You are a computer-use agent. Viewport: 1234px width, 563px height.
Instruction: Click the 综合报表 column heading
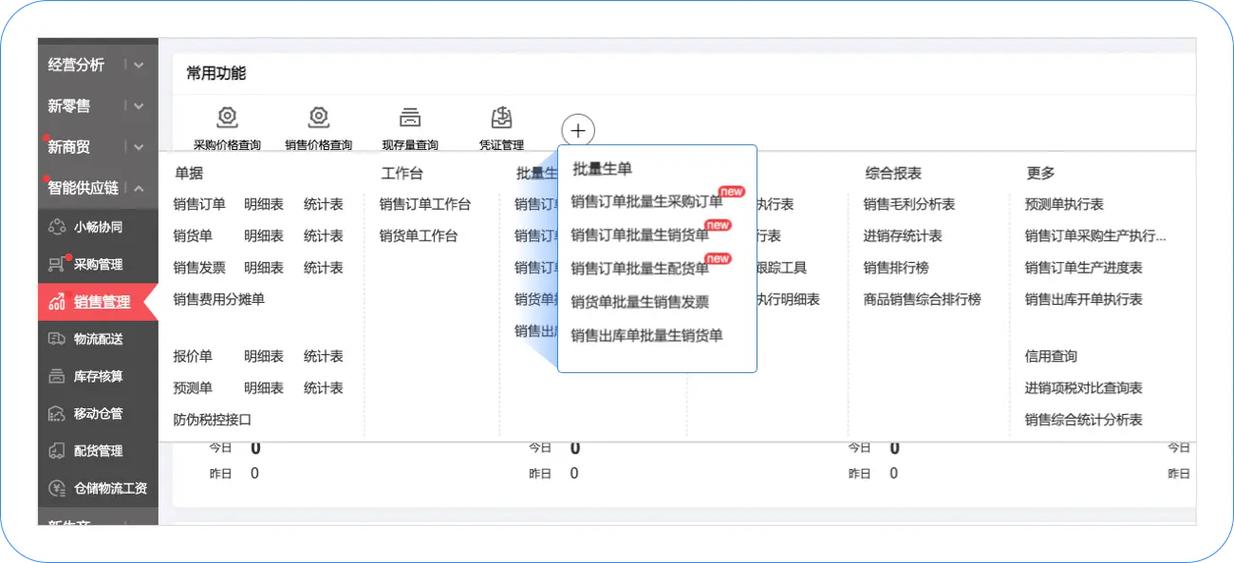893,173
